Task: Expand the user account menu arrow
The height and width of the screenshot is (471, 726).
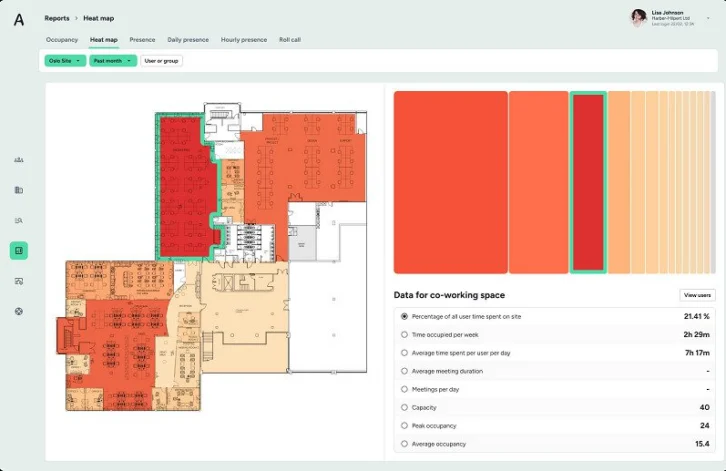Action: click(x=708, y=18)
